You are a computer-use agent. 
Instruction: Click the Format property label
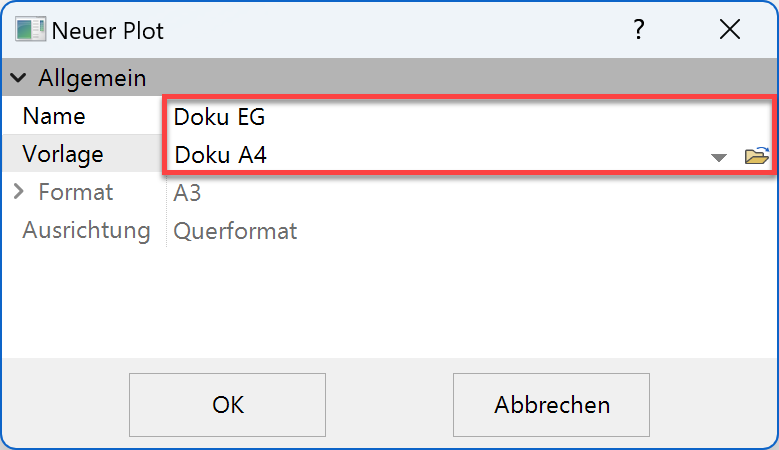[x=75, y=192]
